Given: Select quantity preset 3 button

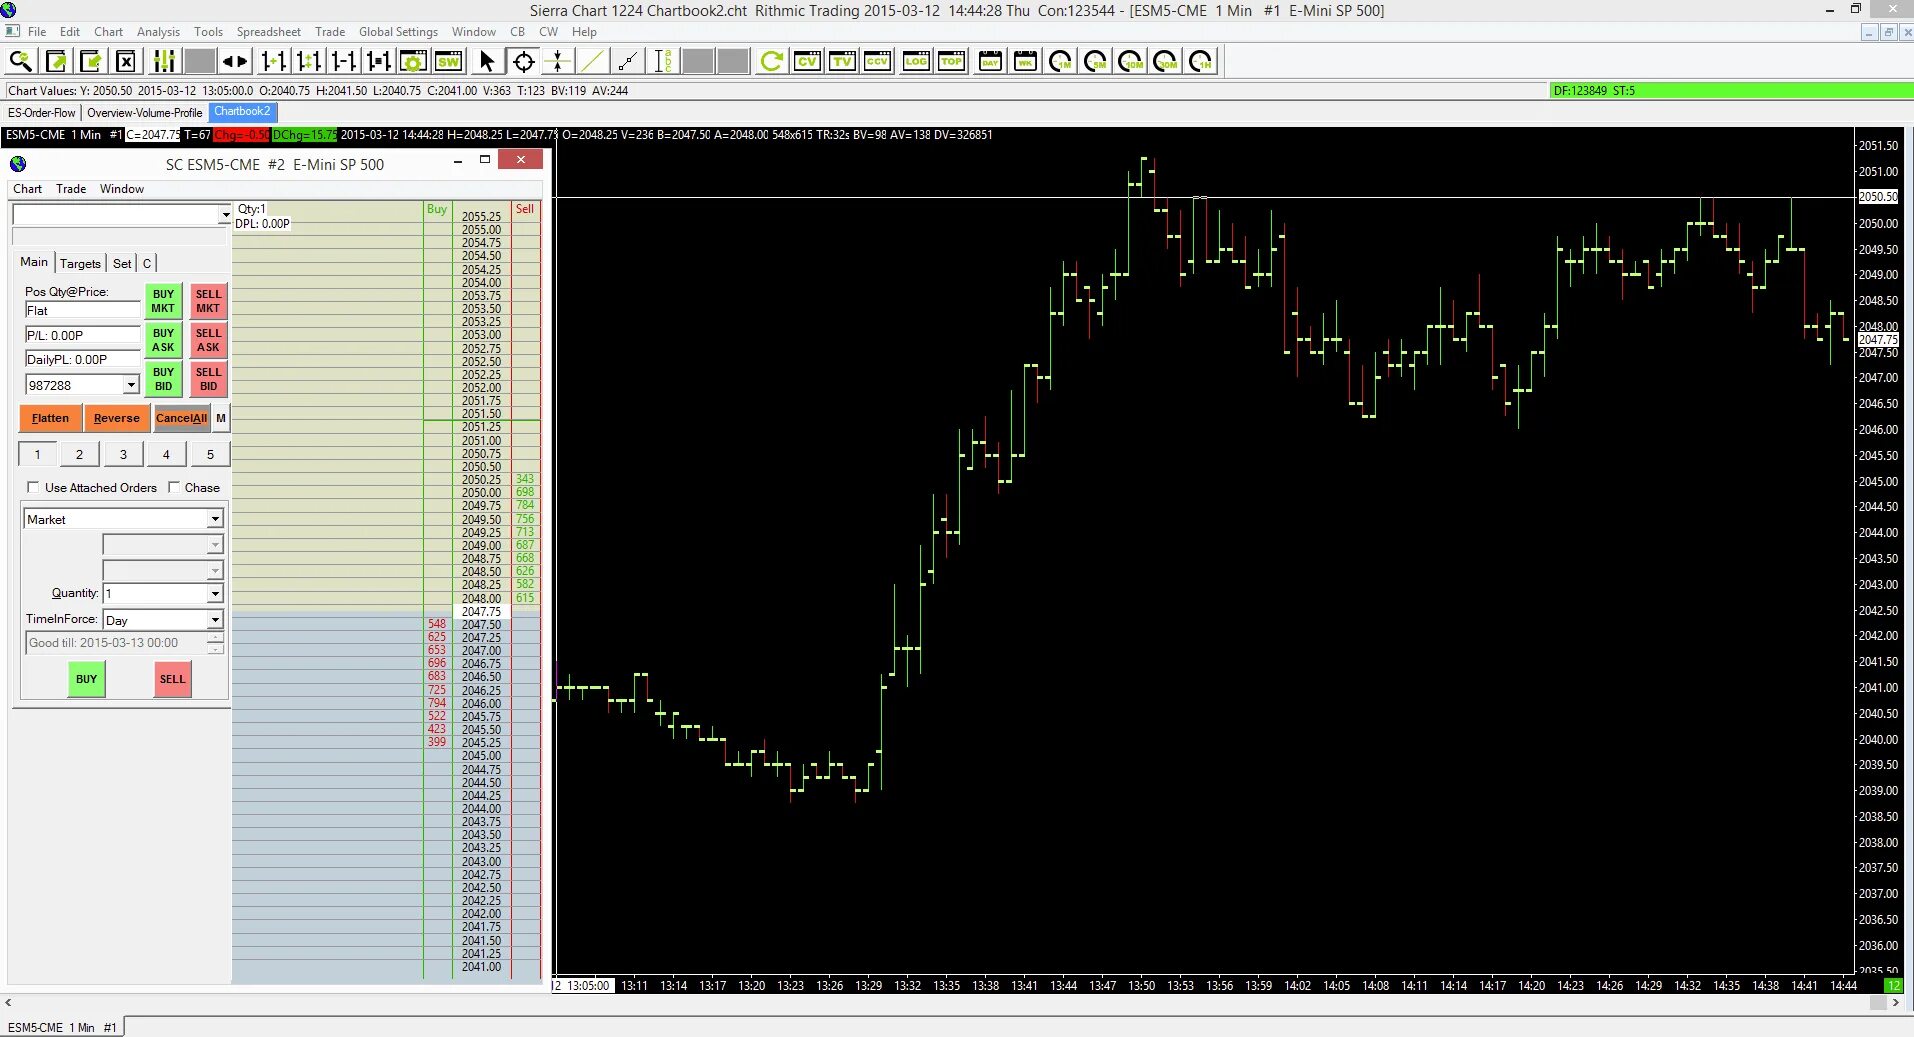Looking at the screenshot, I should click(x=123, y=454).
